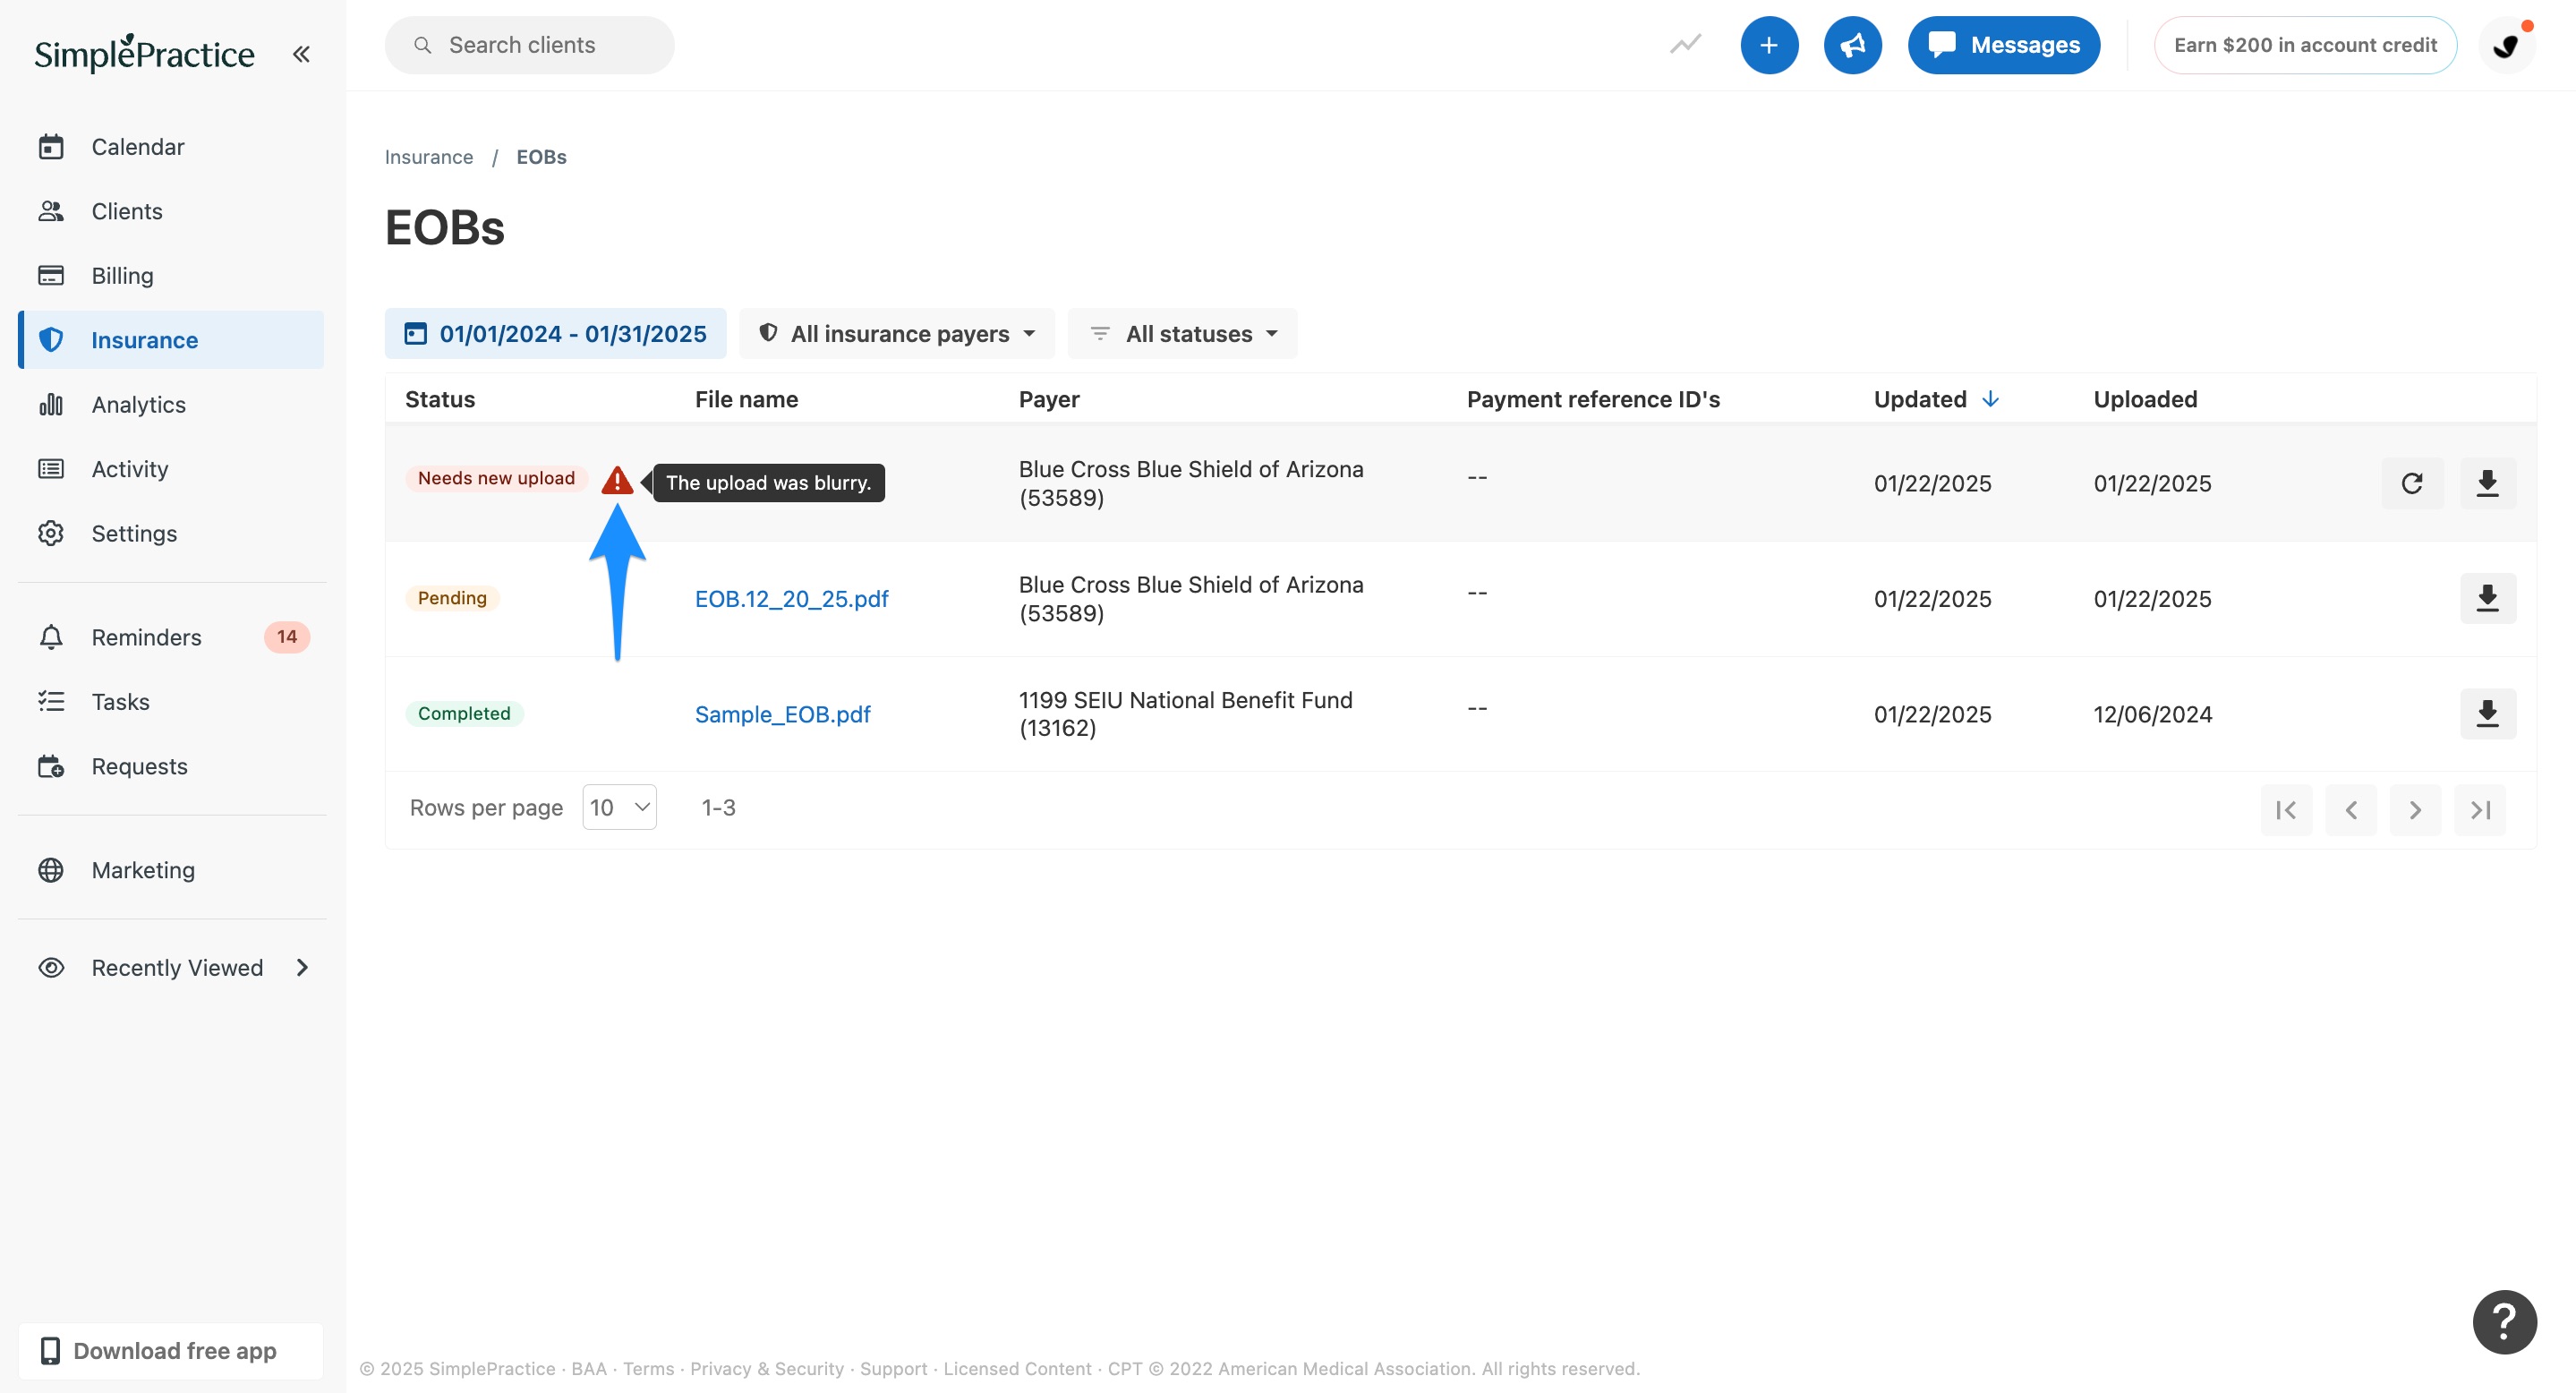Download EOB.12_20_25.pdf via download icon
Image resolution: width=2576 pixels, height=1393 pixels.
tap(2488, 599)
